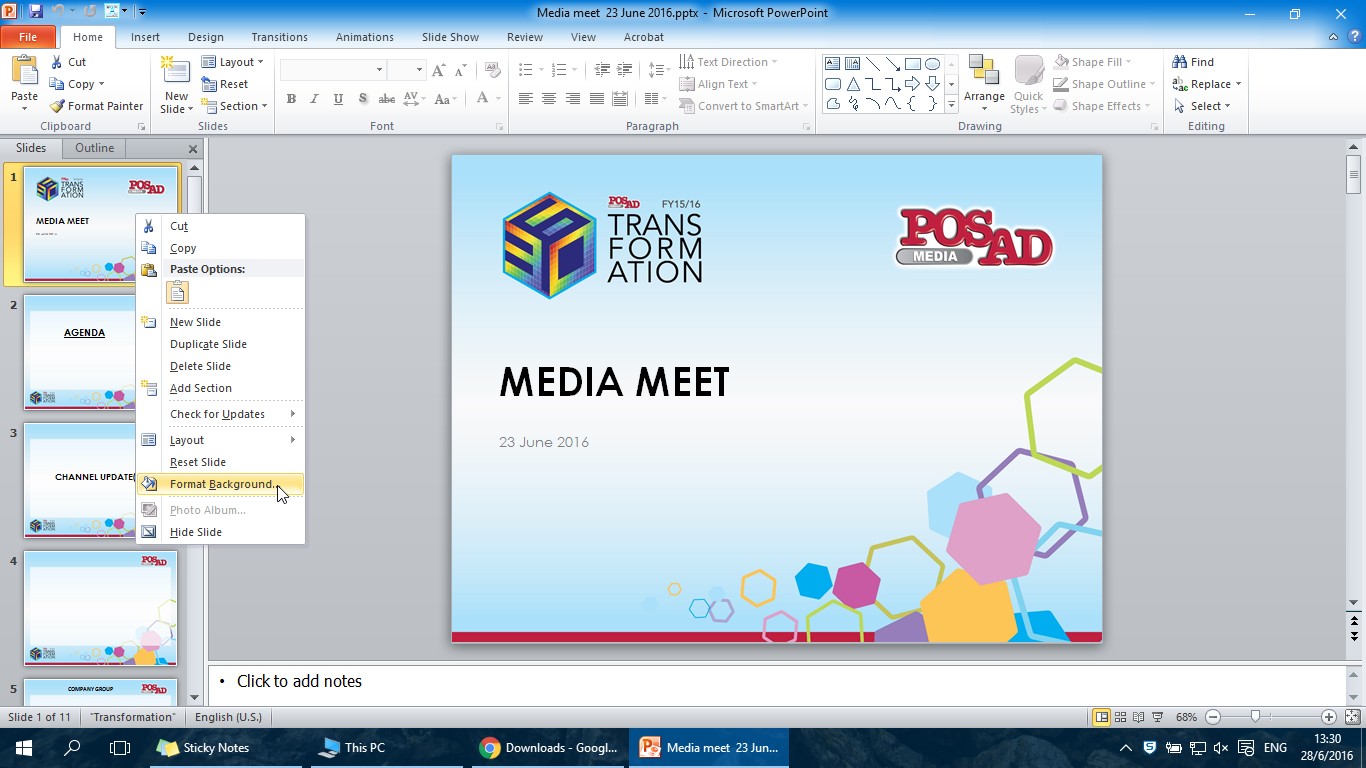Open the Quick Styles gallery
The image size is (1366, 768).
pos(1028,85)
